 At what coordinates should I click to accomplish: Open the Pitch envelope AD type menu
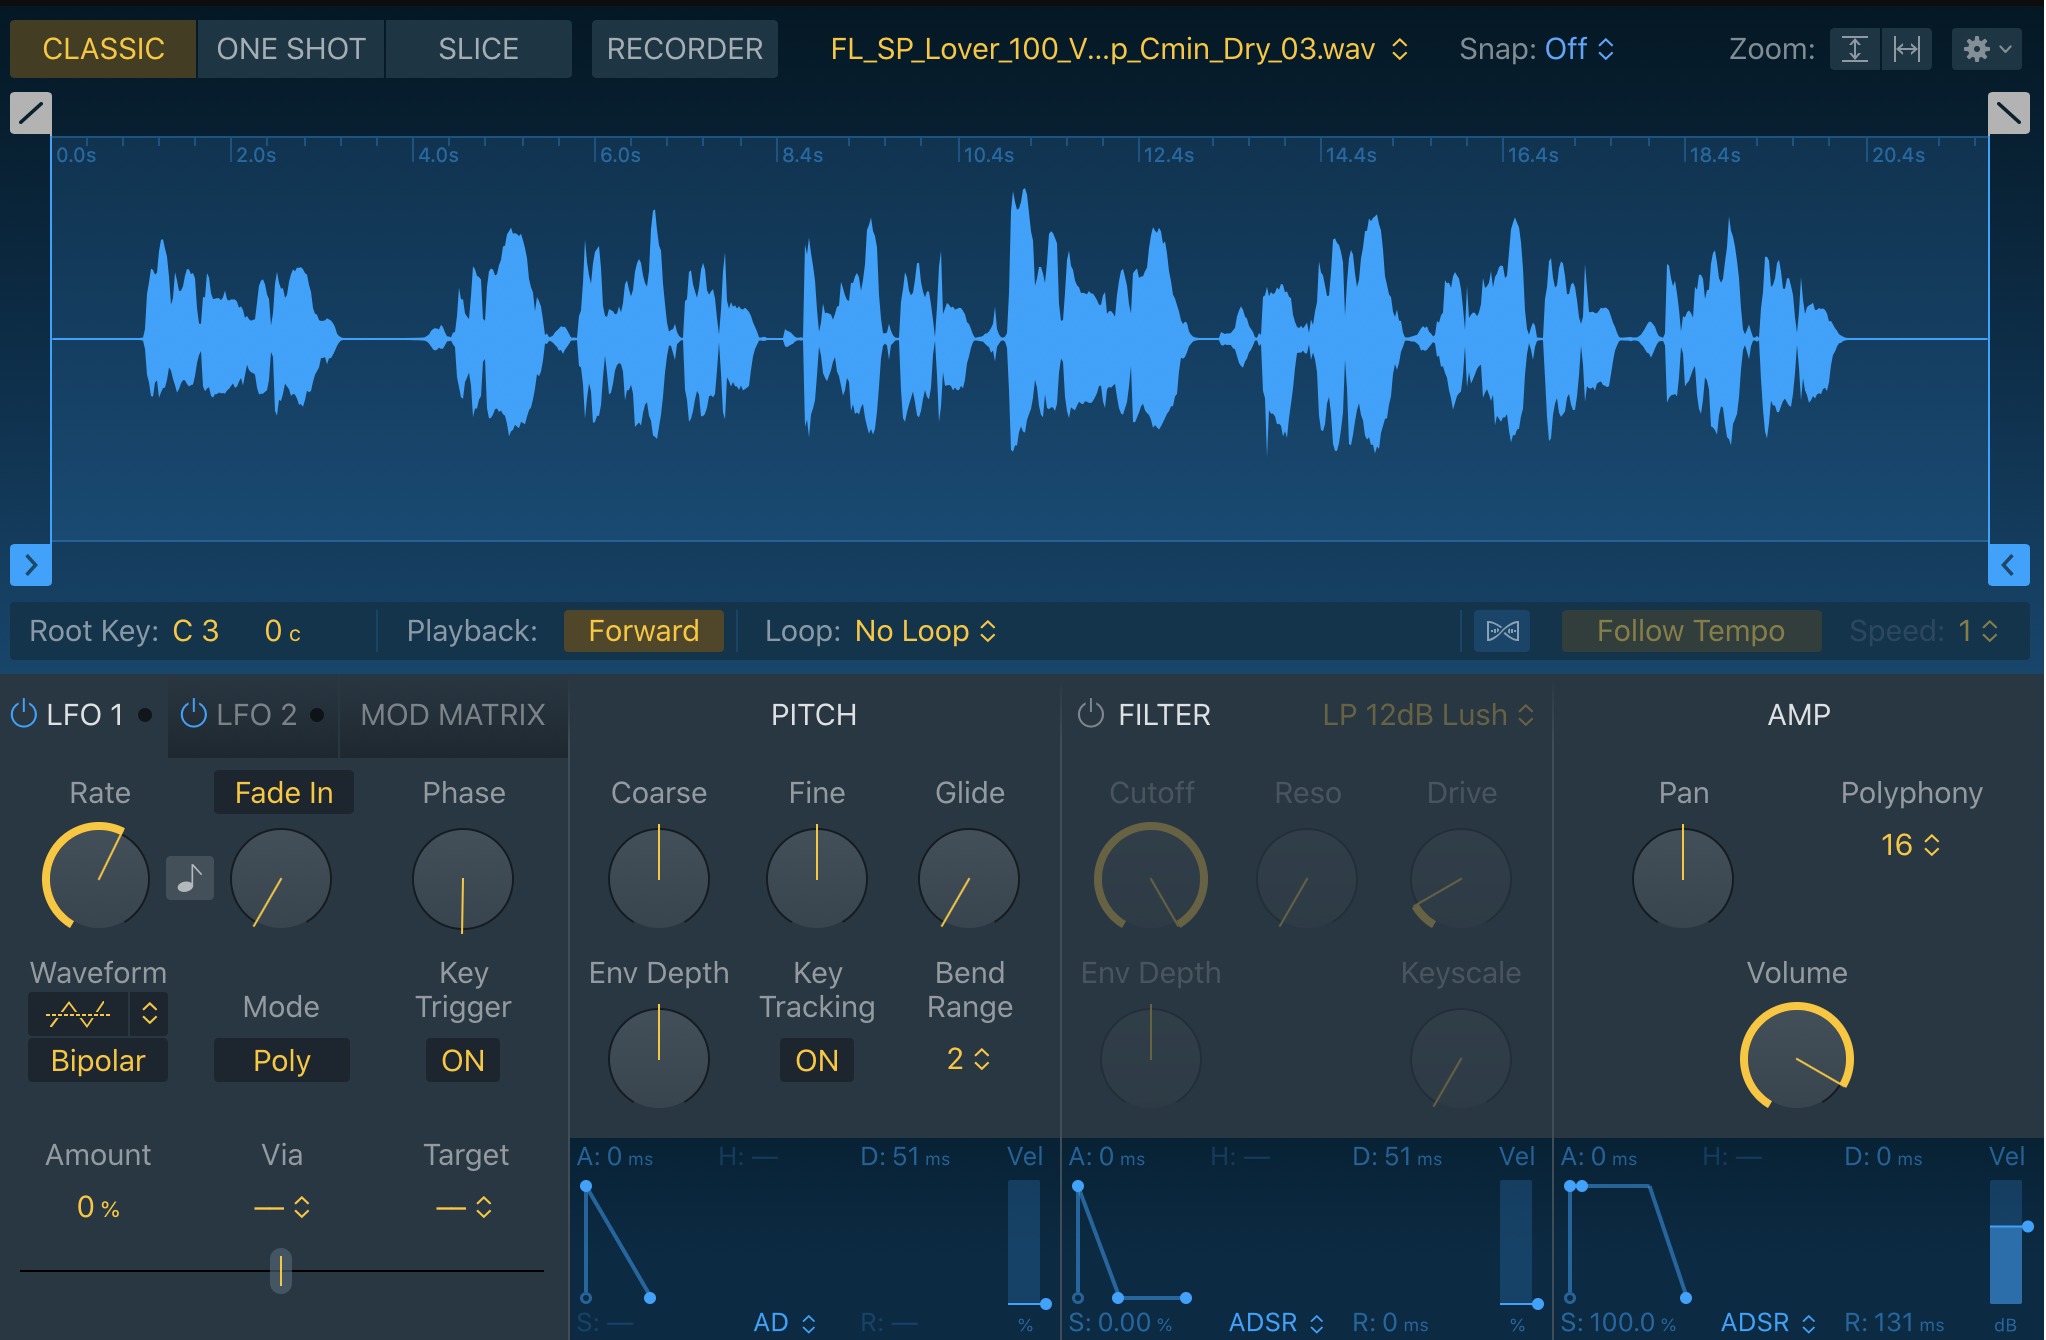(x=785, y=1322)
